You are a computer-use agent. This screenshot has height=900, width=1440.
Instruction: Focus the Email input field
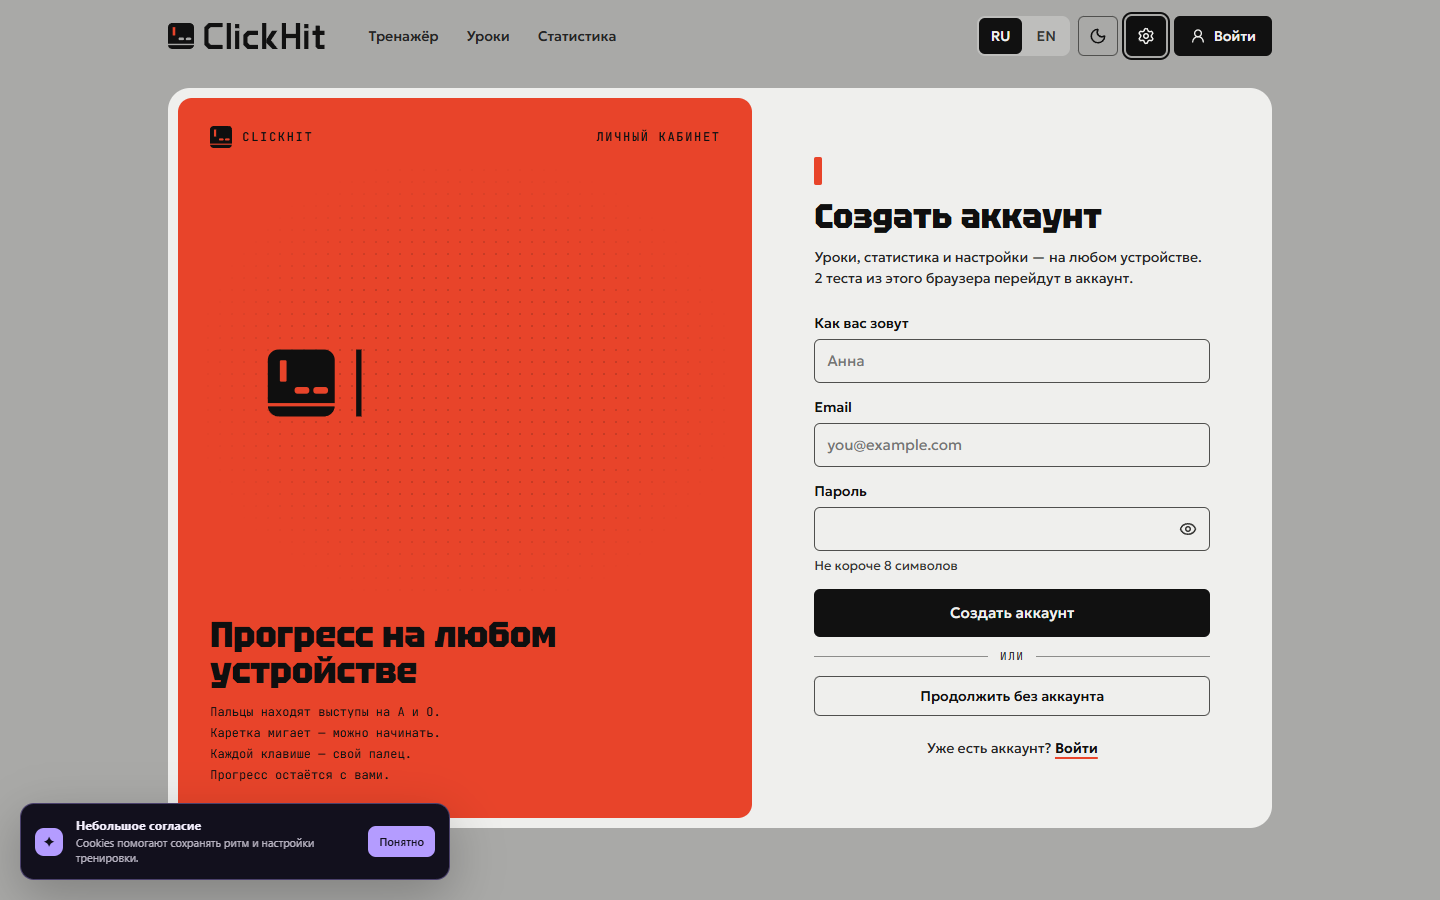pyautogui.click(x=1012, y=445)
